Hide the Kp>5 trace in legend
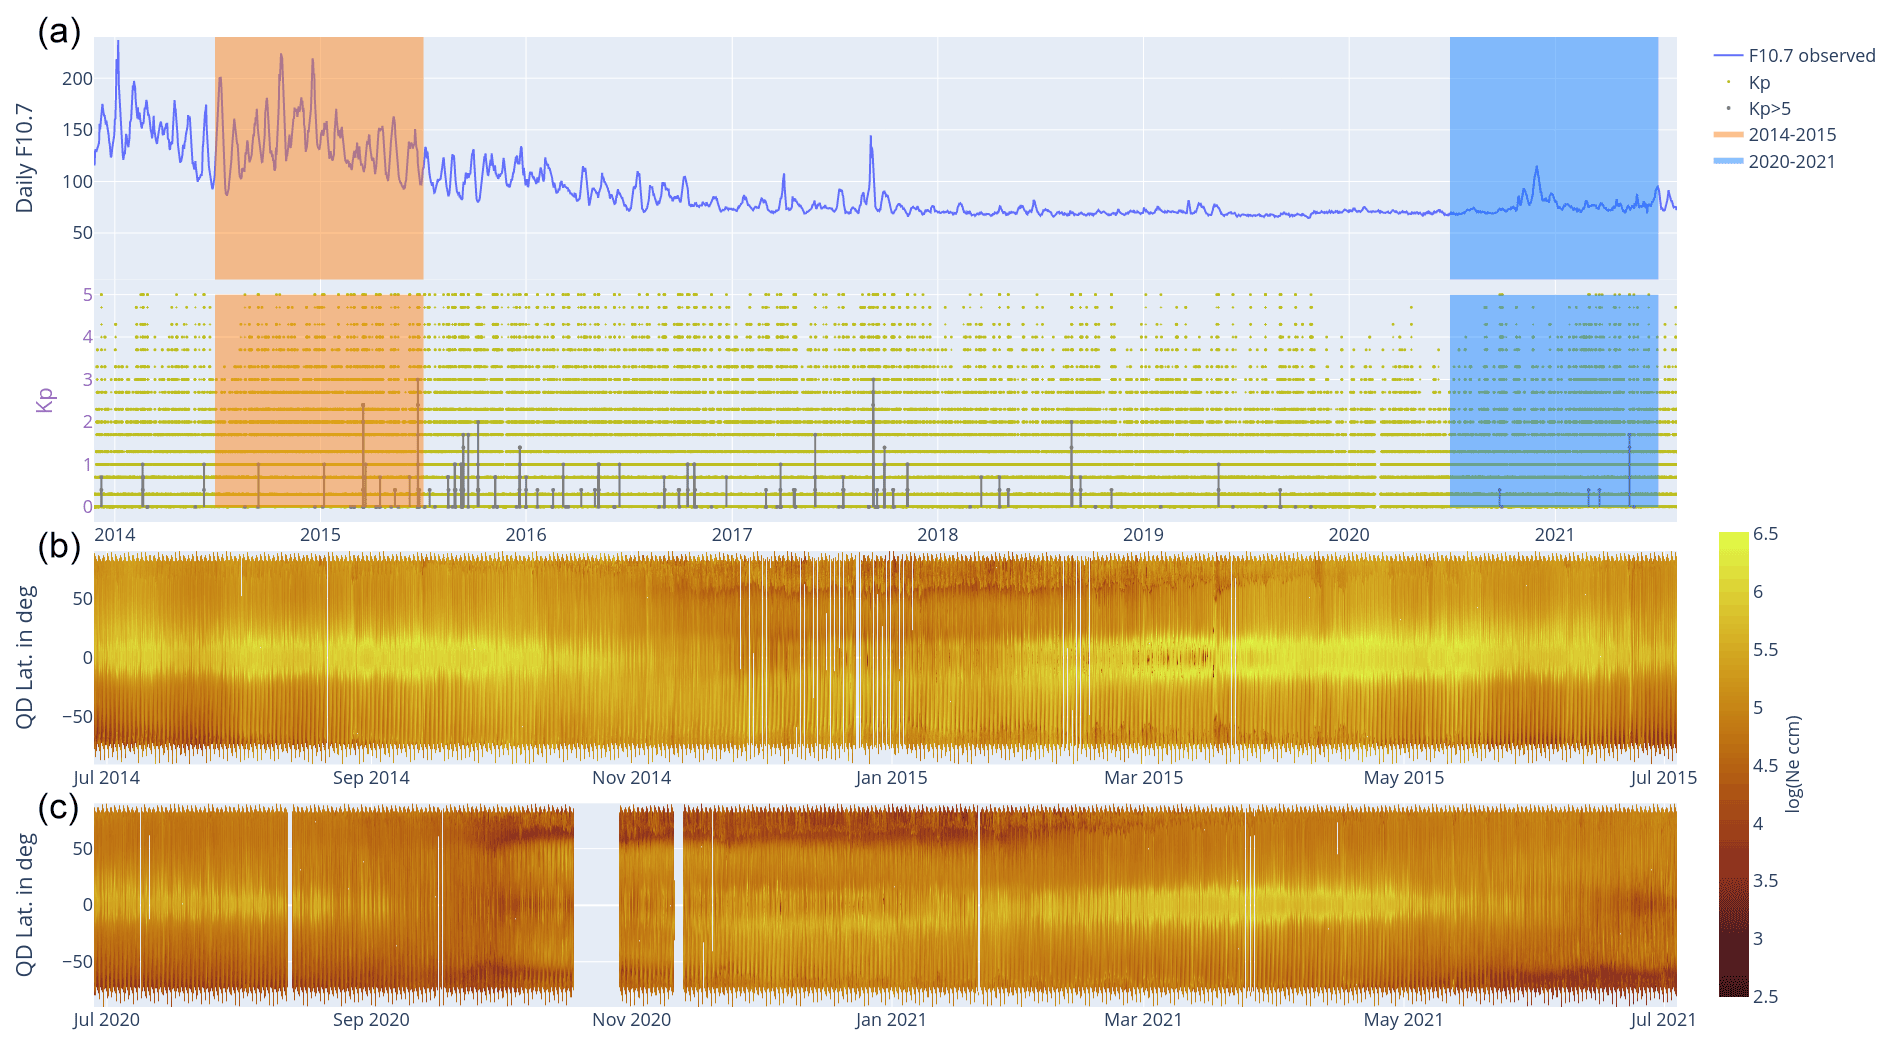 1769,109
